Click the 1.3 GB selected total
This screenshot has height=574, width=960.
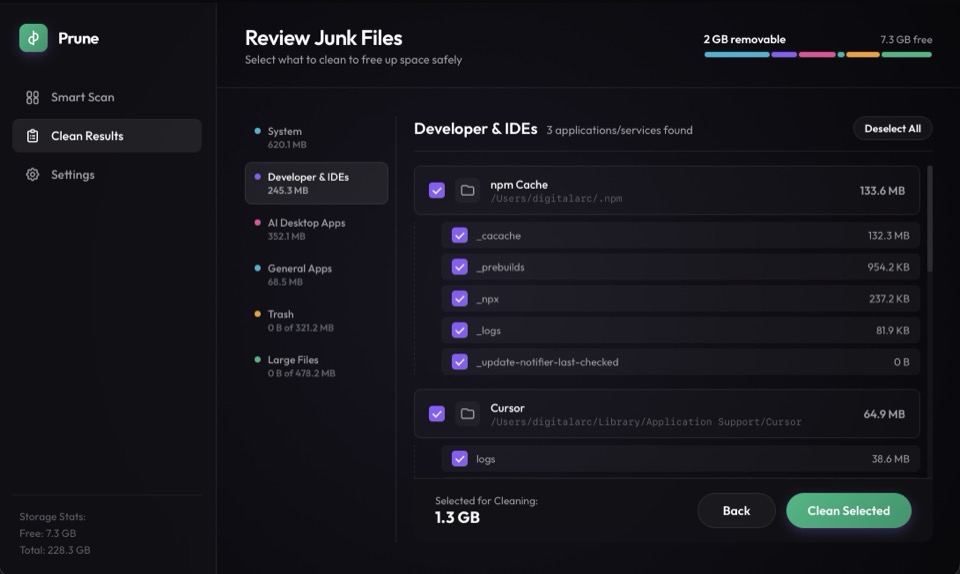(457, 517)
